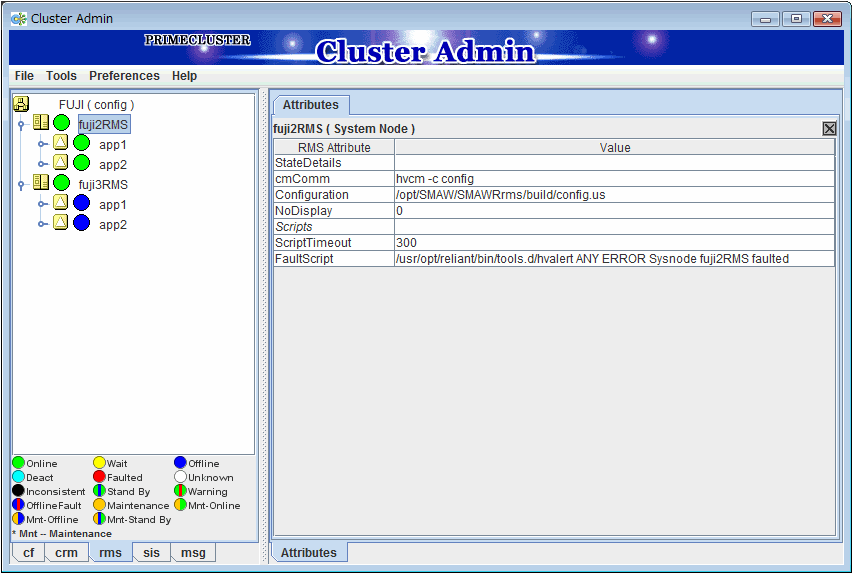Open the File menu

[24, 76]
